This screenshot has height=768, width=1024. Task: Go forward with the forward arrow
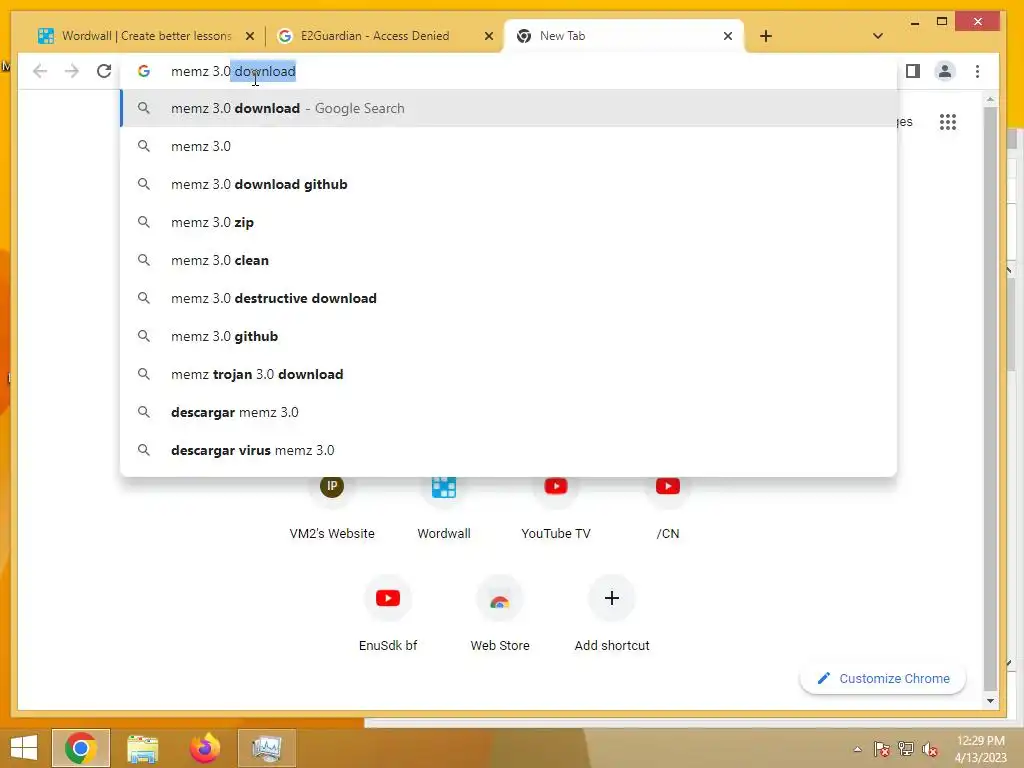pyautogui.click(x=72, y=71)
